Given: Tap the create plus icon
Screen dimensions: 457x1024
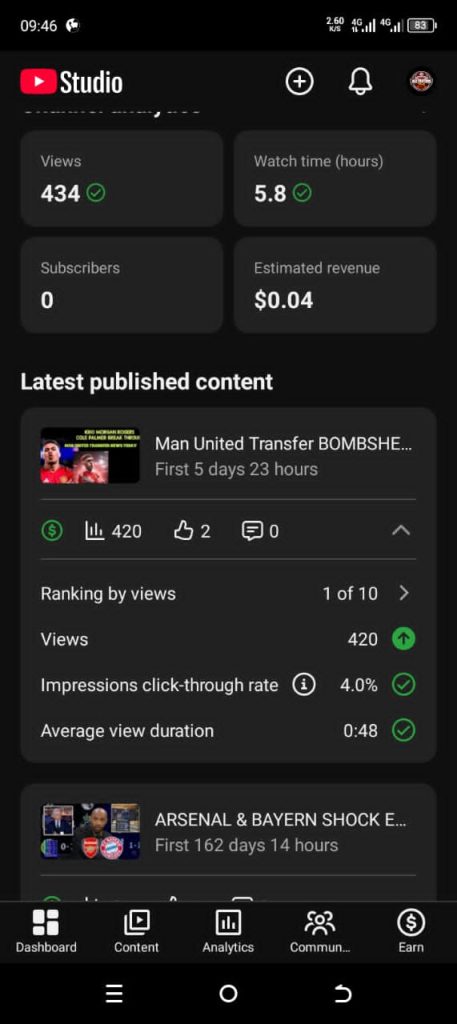Looking at the screenshot, I should [300, 82].
